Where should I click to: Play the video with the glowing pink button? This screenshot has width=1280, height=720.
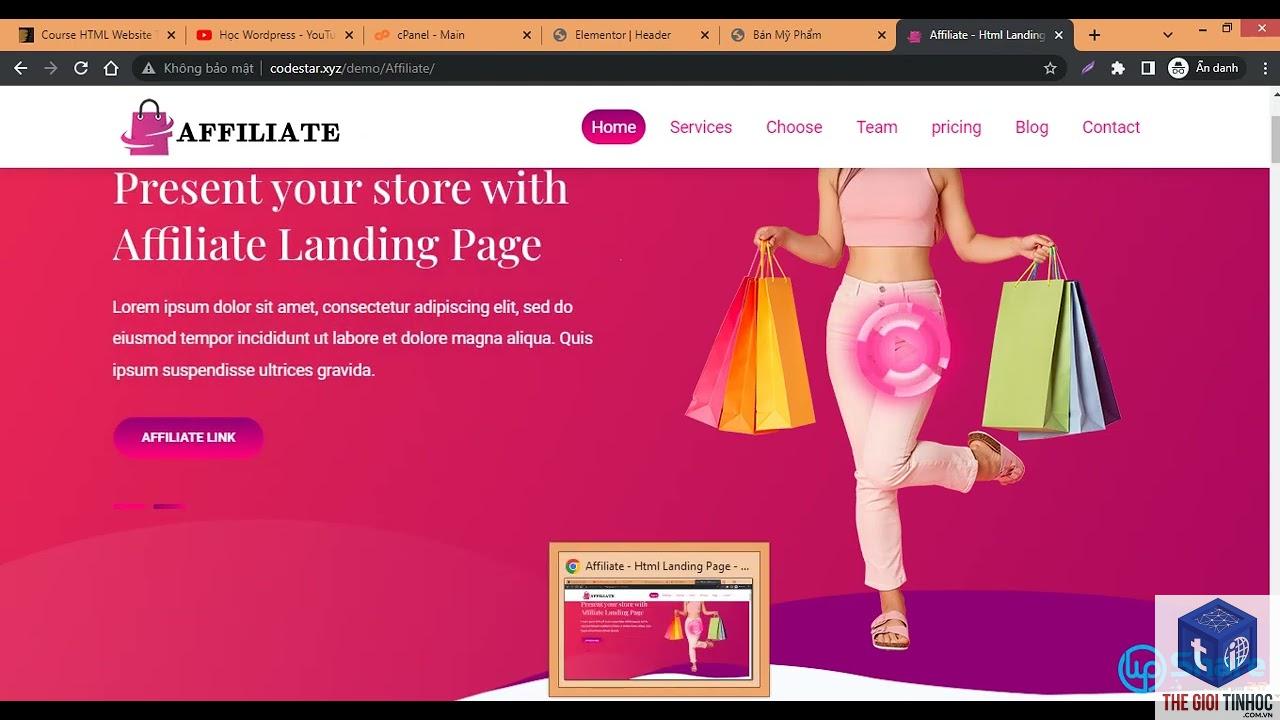tap(903, 348)
